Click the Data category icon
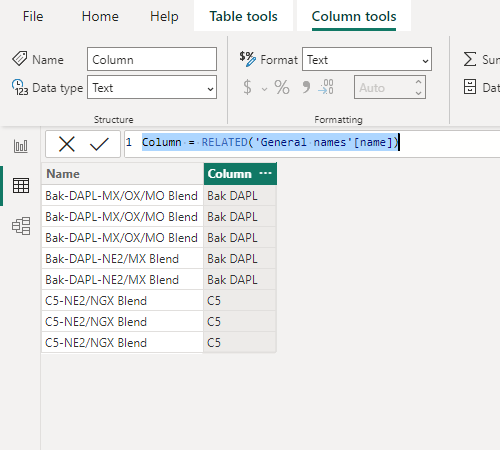Viewport: 500px width, 450px height. [470, 87]
